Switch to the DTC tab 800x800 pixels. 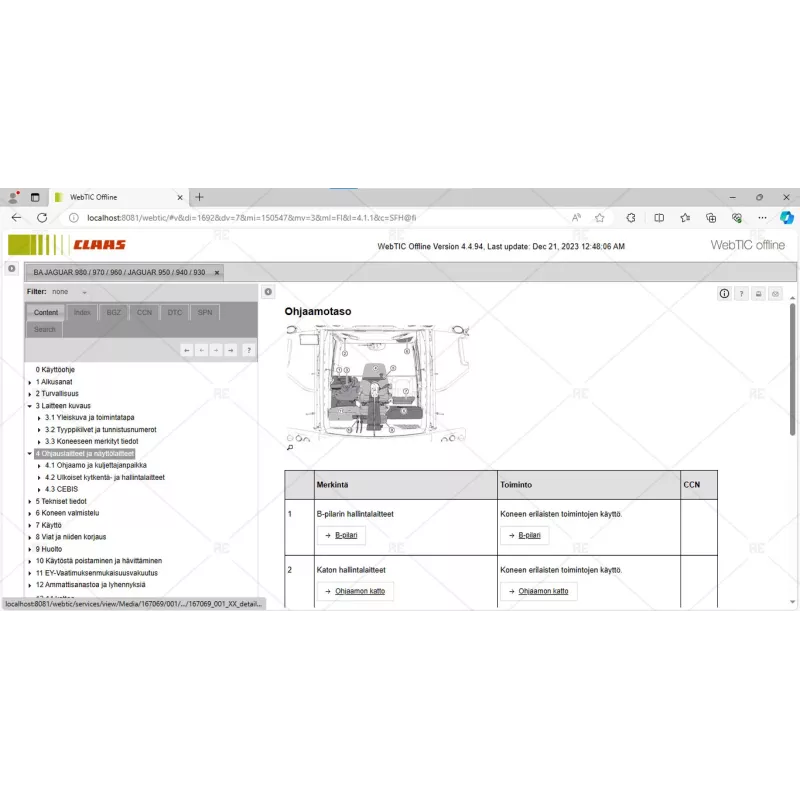174,312
